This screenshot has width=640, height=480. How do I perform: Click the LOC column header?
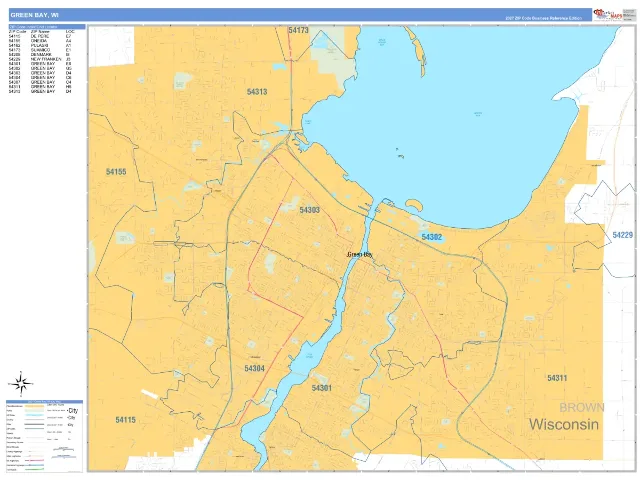(70, 31)
